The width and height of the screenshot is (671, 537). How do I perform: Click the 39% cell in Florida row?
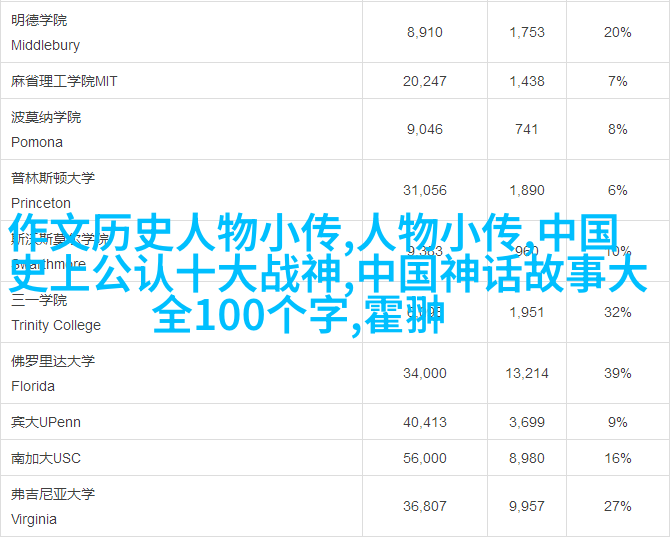pyautogui.click(x=618, y=373)
